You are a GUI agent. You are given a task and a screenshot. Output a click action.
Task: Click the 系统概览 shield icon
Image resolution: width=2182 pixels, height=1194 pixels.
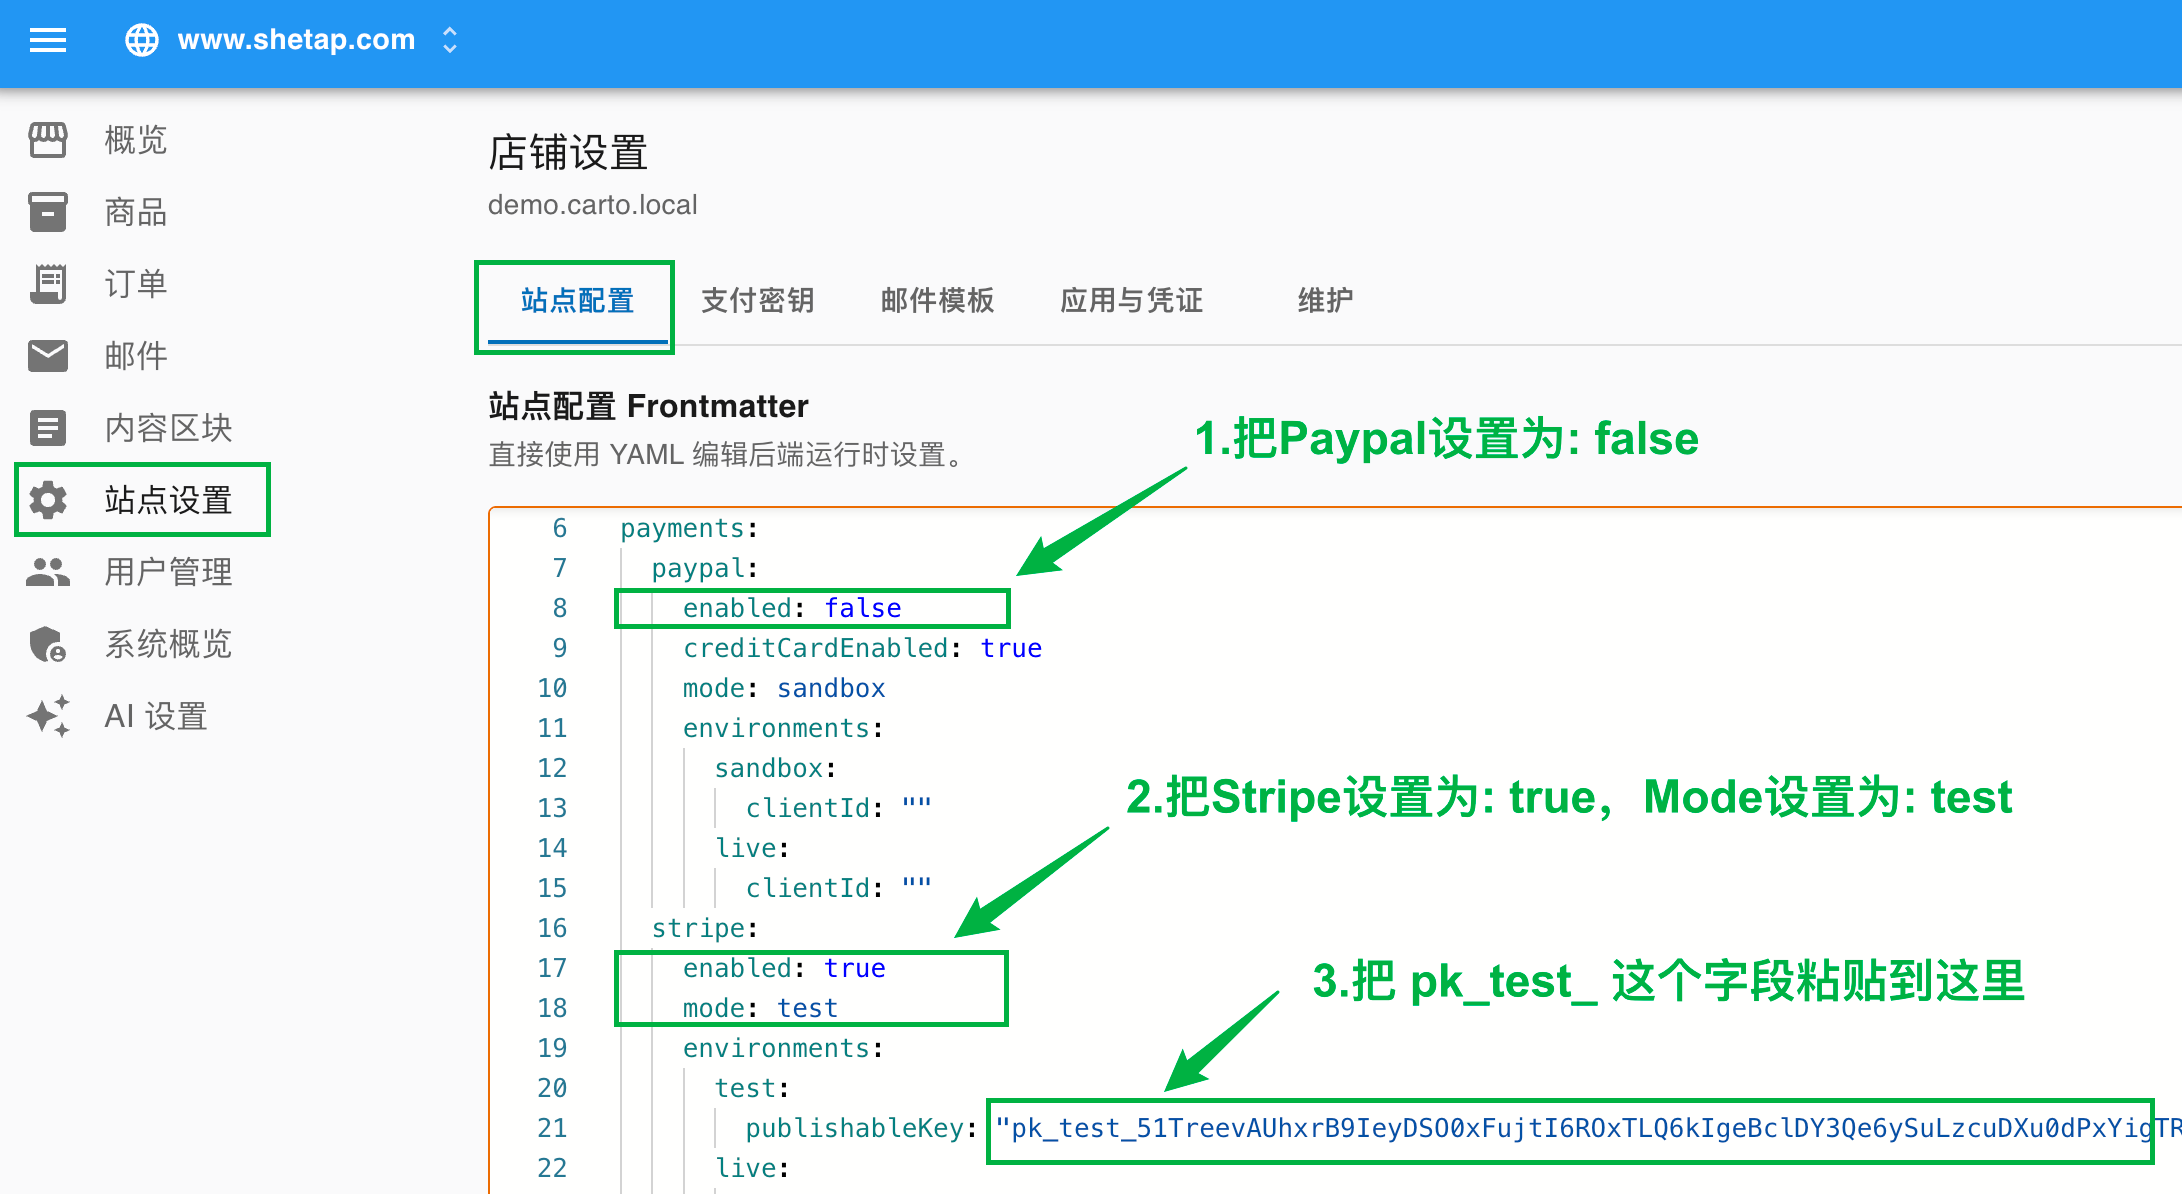tap(48, 644)
